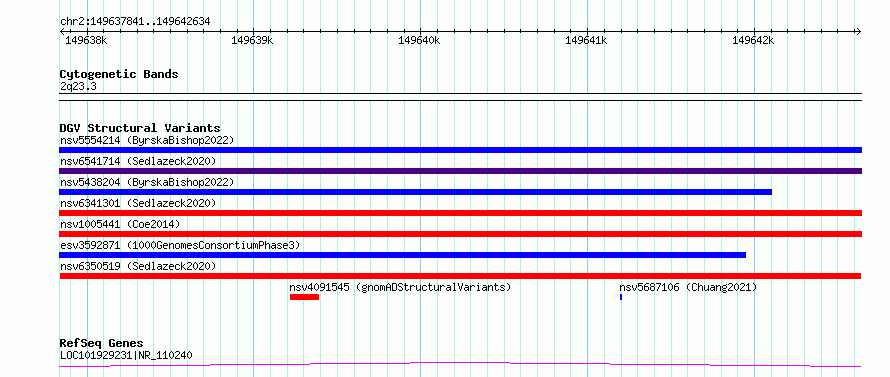Click the left arrowhead of the ruler
The image size is (890, 377).
63,31
